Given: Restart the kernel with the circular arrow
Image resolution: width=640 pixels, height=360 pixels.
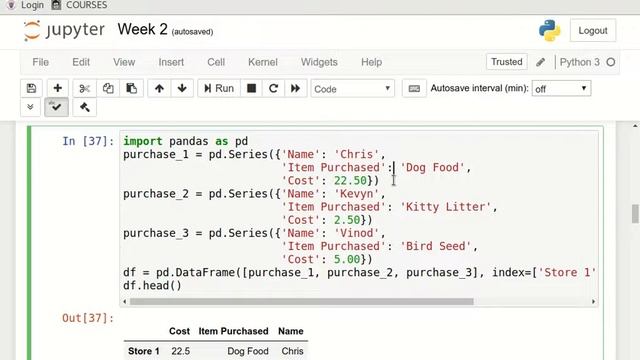Looking at the screenshot, I should click(273, 89).
